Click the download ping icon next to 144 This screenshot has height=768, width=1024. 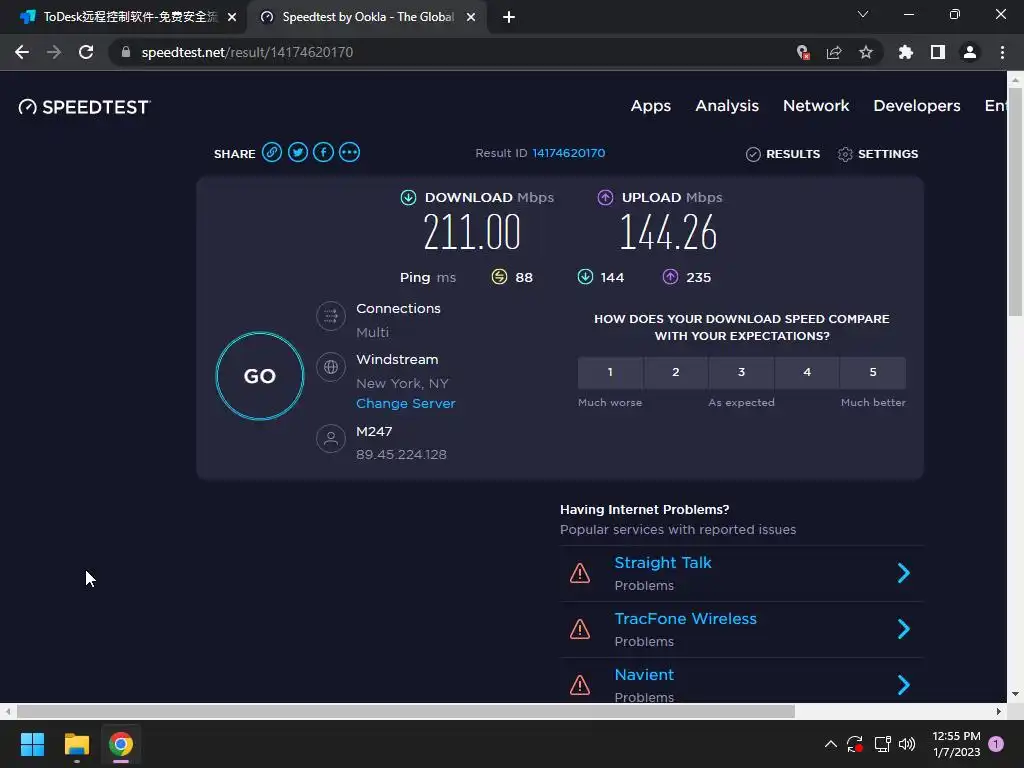coord(585,277)
